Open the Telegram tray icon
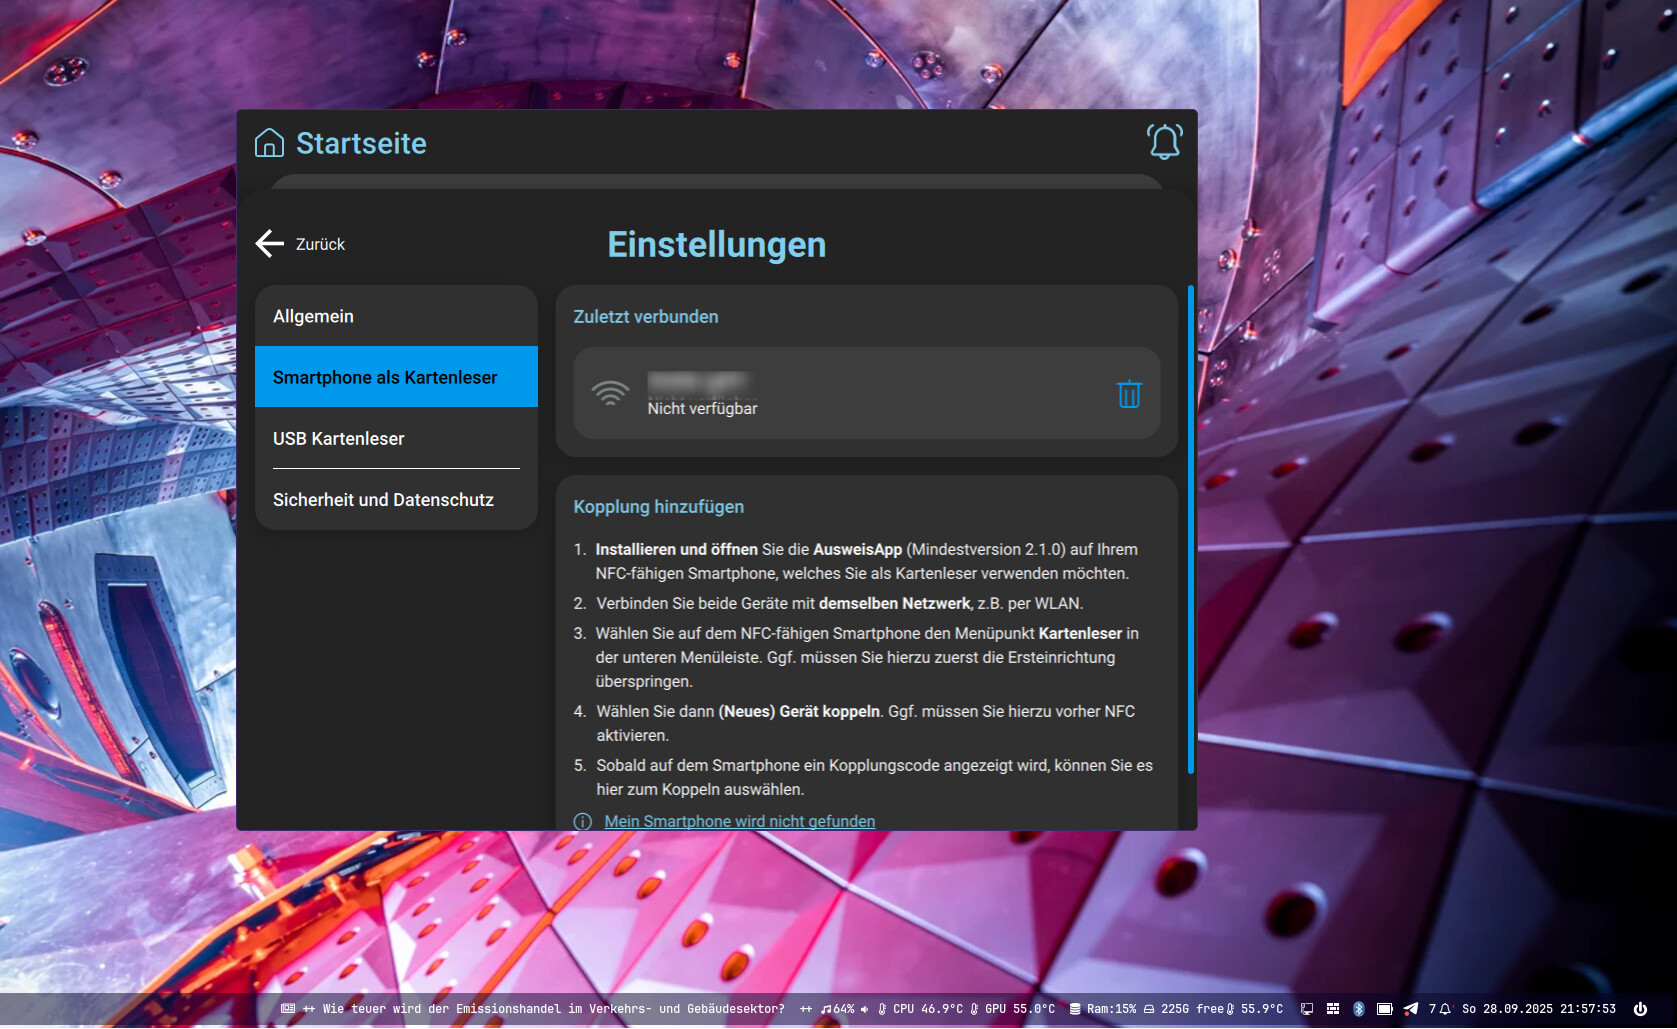Screen dimensions: 1677x1029 point(1410,1009)
